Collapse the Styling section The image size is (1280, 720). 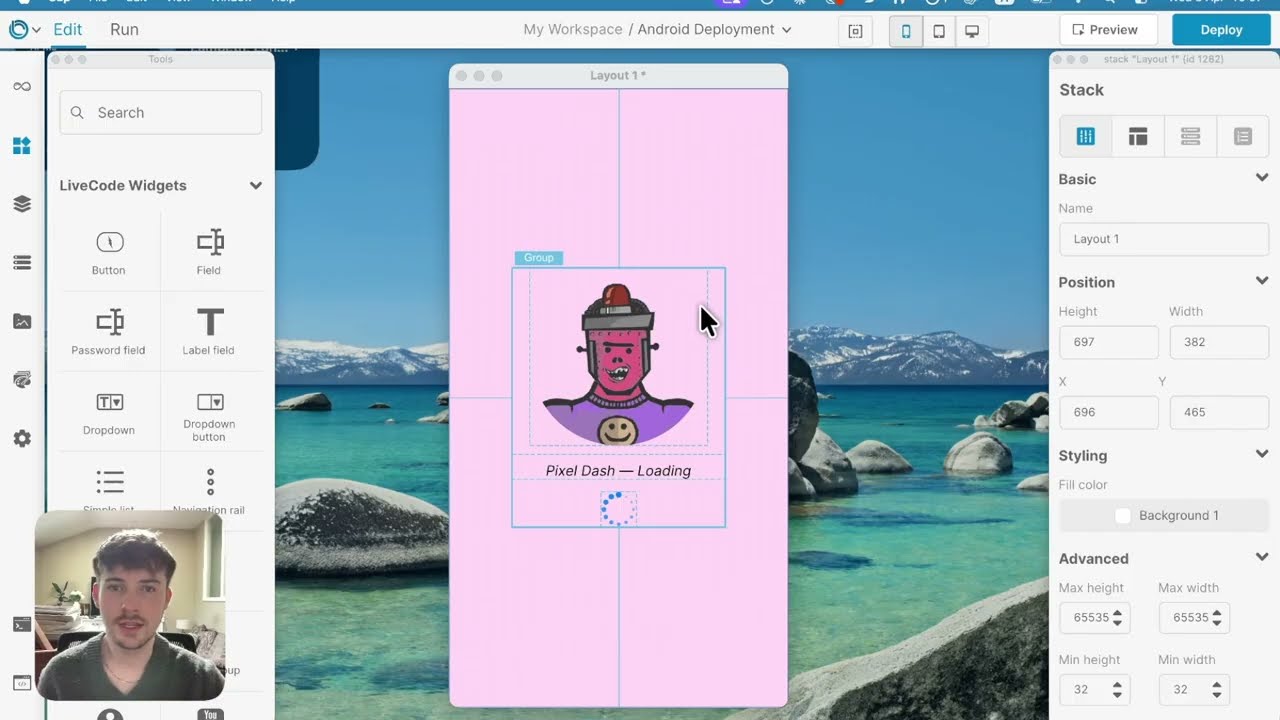coord(1261,455)
